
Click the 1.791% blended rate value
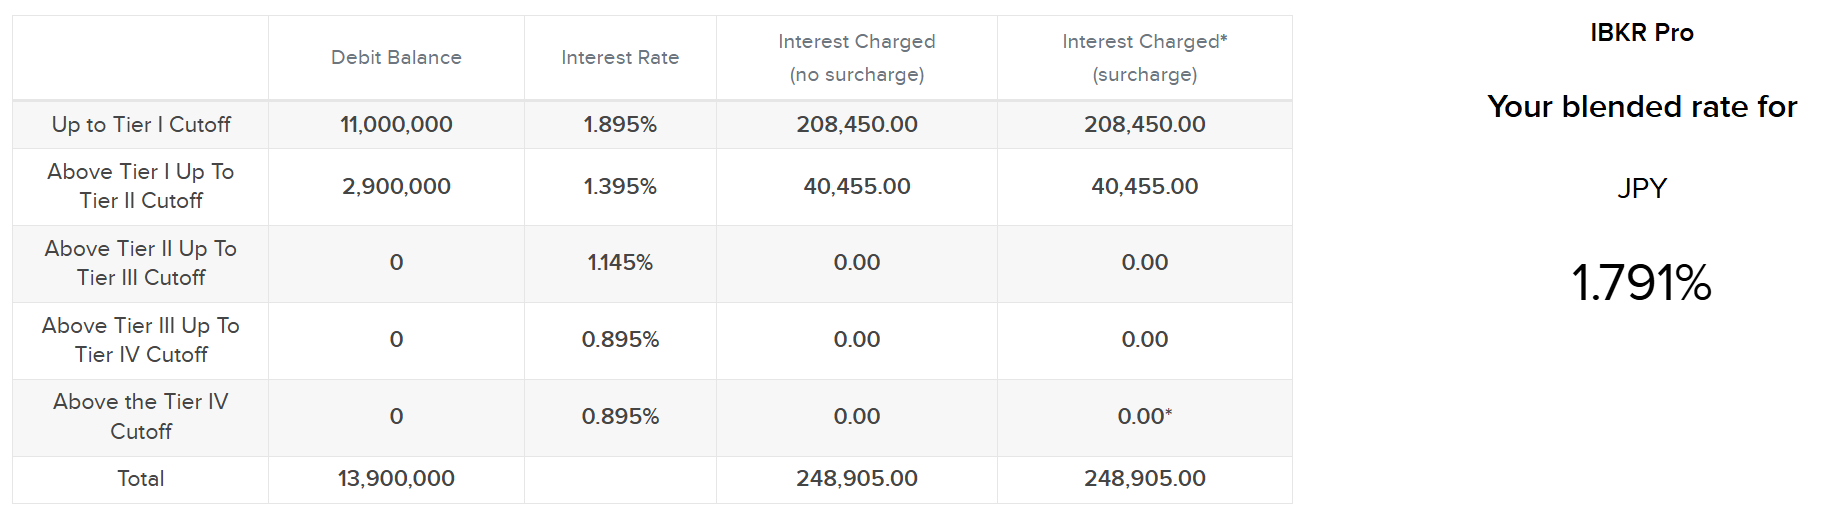(x=1641, y=283)
